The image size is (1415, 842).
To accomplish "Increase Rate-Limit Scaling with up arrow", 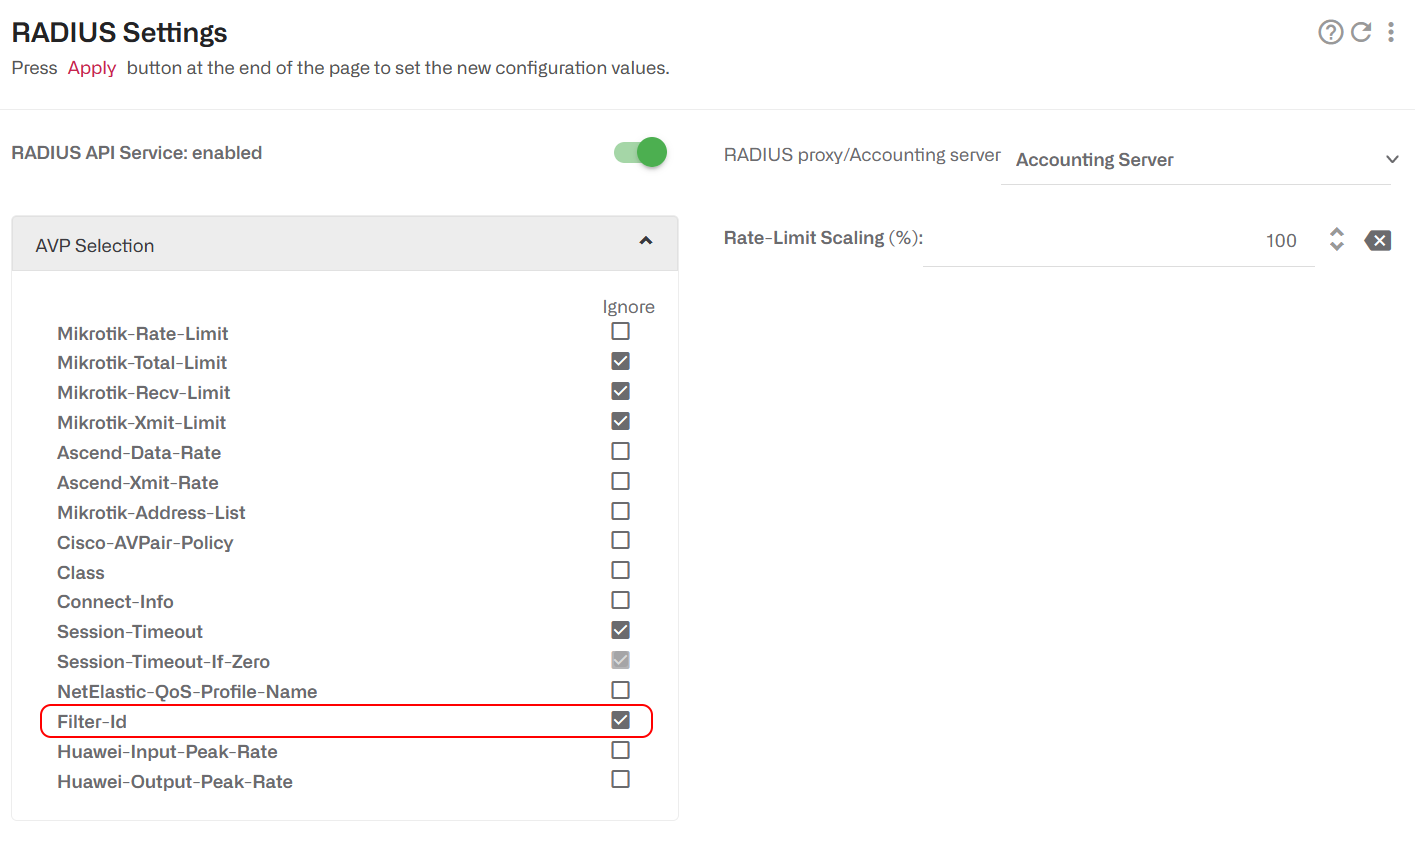I will click(1336, 232).
